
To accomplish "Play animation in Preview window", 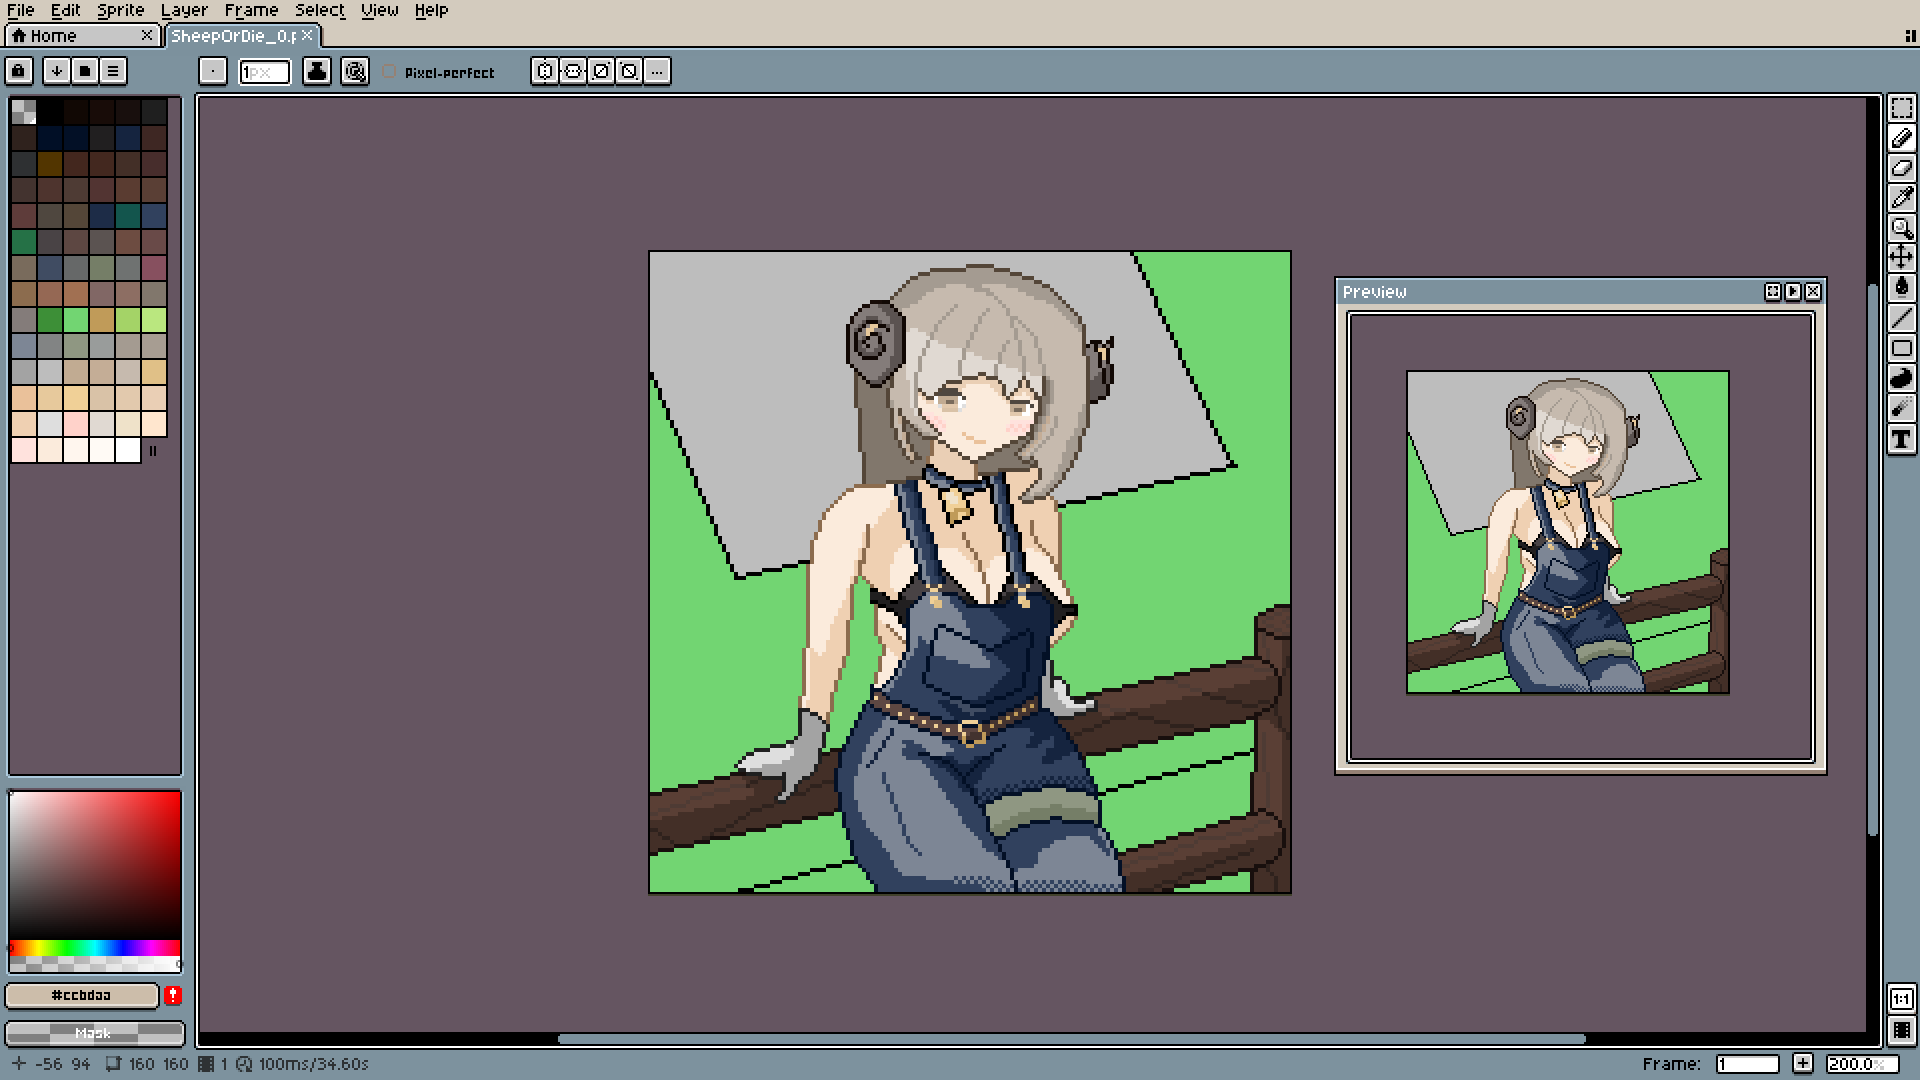I will pyautogui.click(x=1793, y=292).
